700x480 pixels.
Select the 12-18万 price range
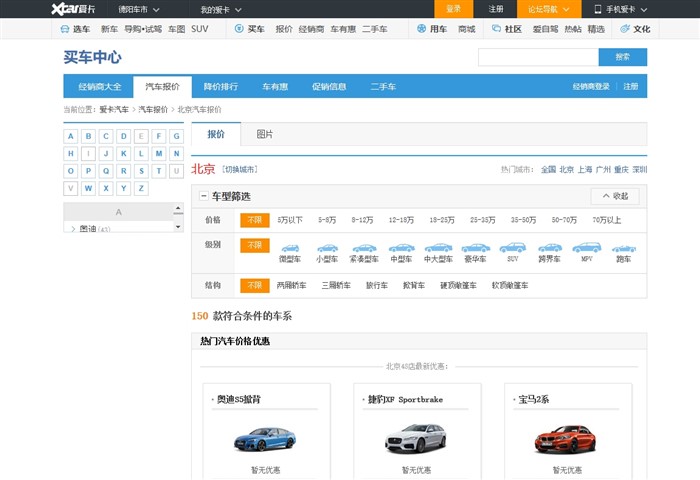(x=401, y=220)
